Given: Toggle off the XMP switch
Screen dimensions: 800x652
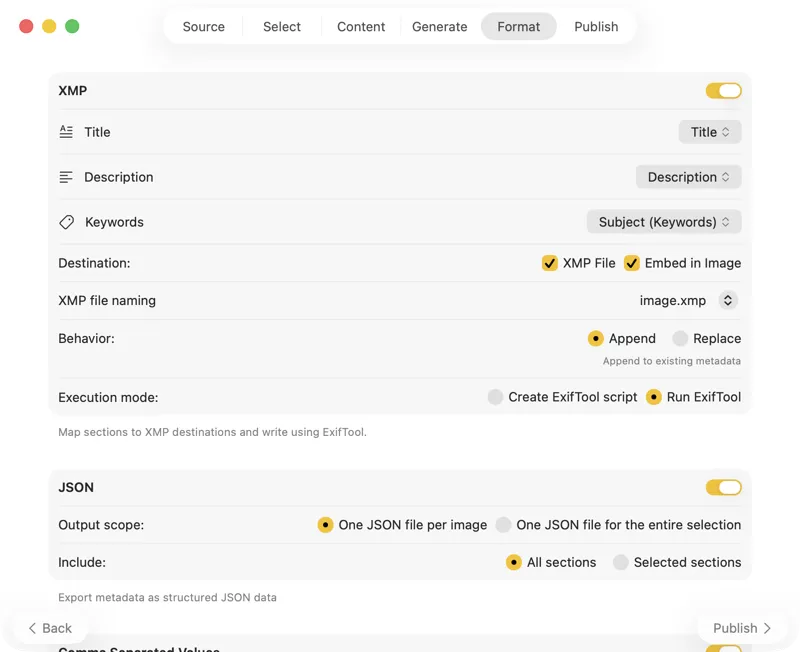Looking at the screenshot, I should pyautogui.click(x=723, y=91).
